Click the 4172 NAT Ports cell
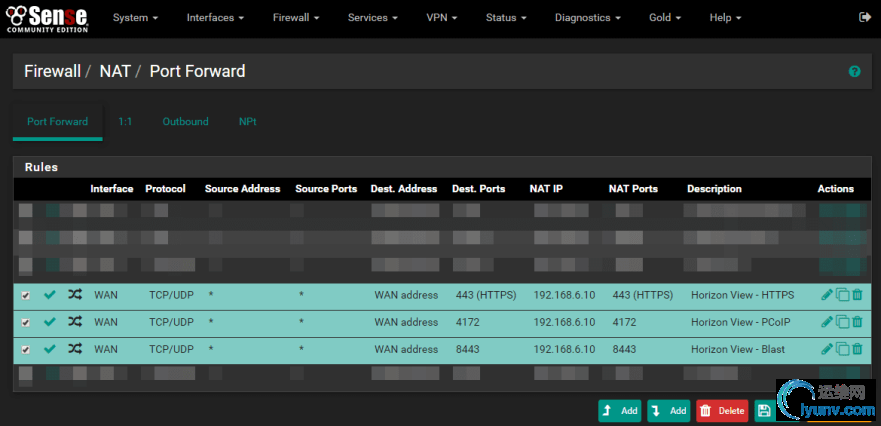 [624, 322]
